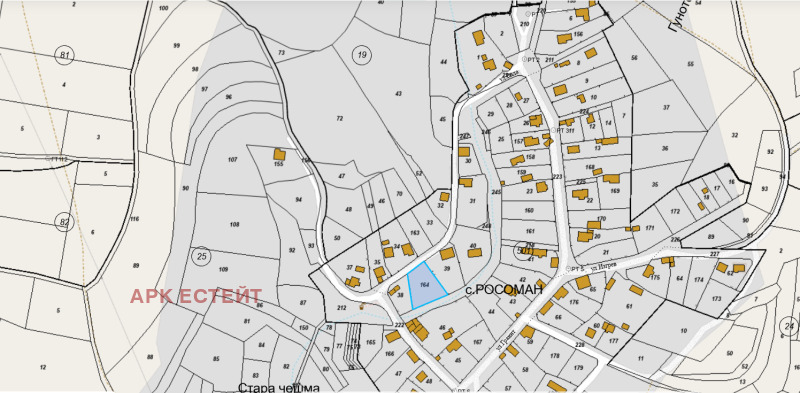Select parcel number 172
The image size is (800, 393).
tap(675, 211)
